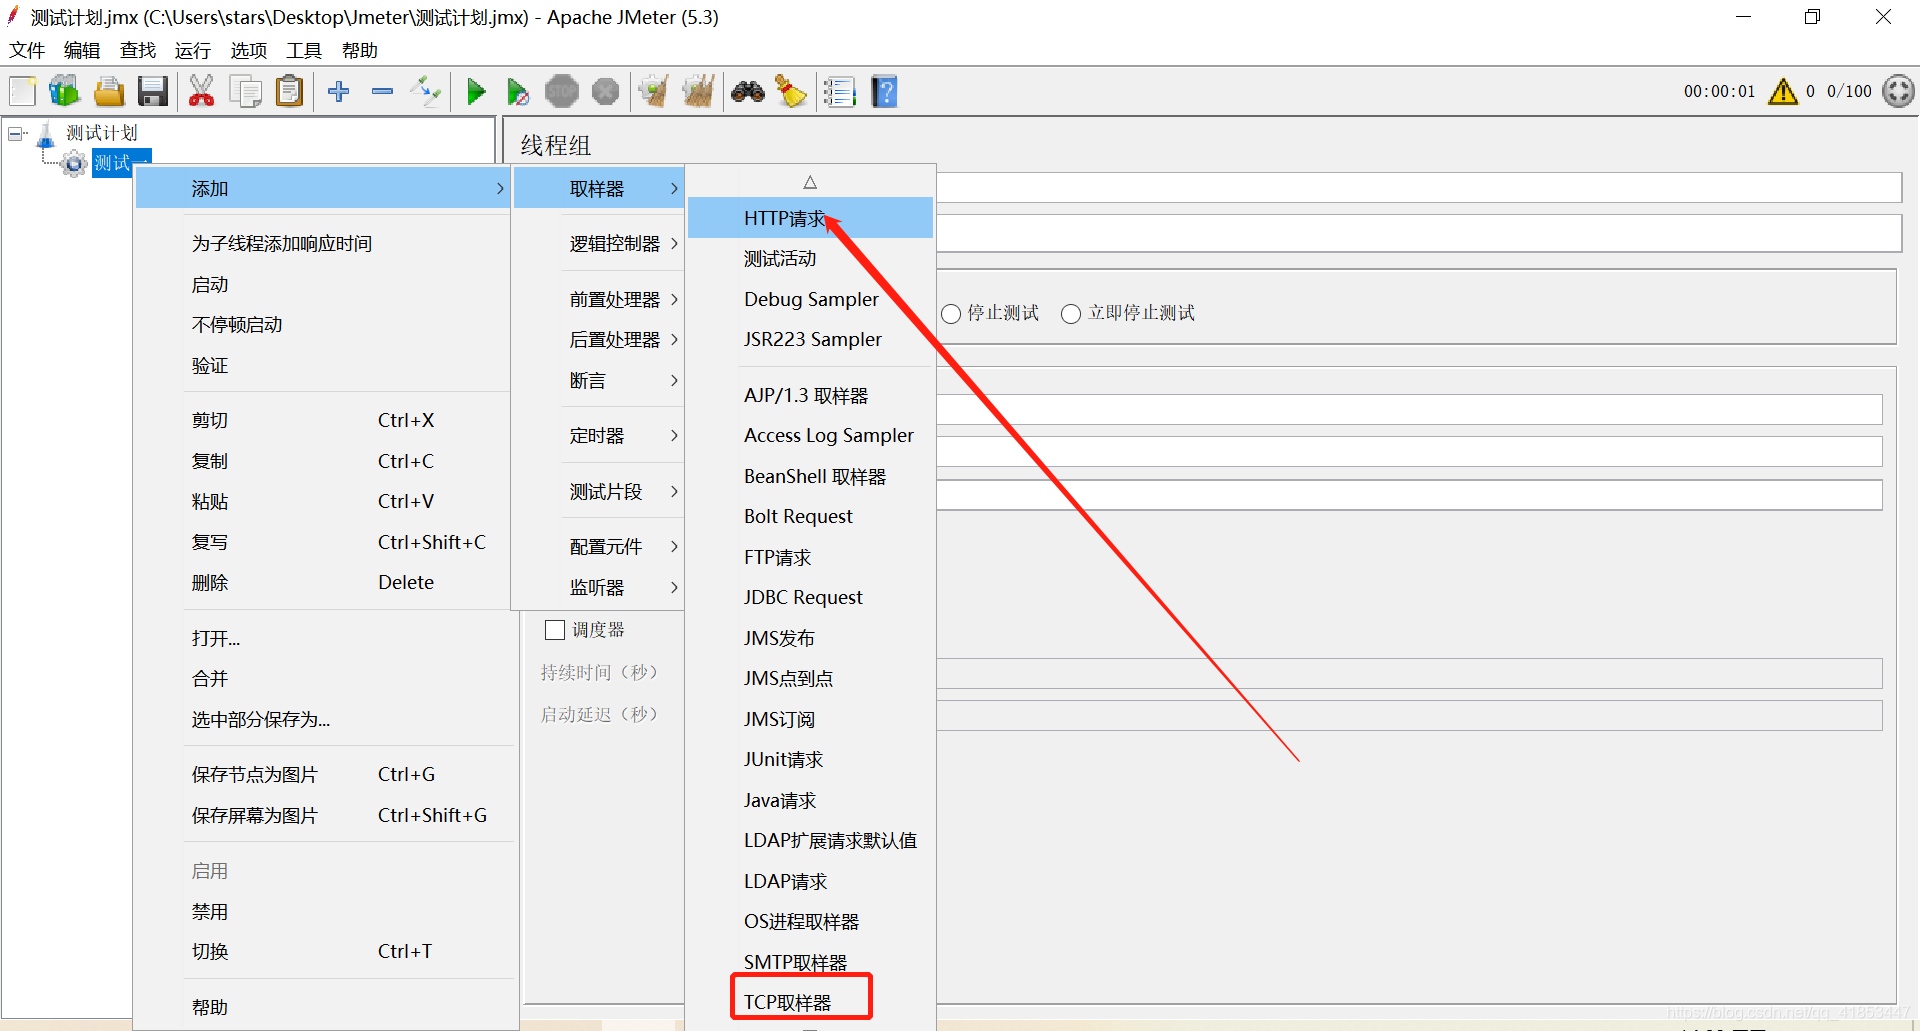Open the 运行 menu
Screen dimensions: 1920x1031
[192, 50]
